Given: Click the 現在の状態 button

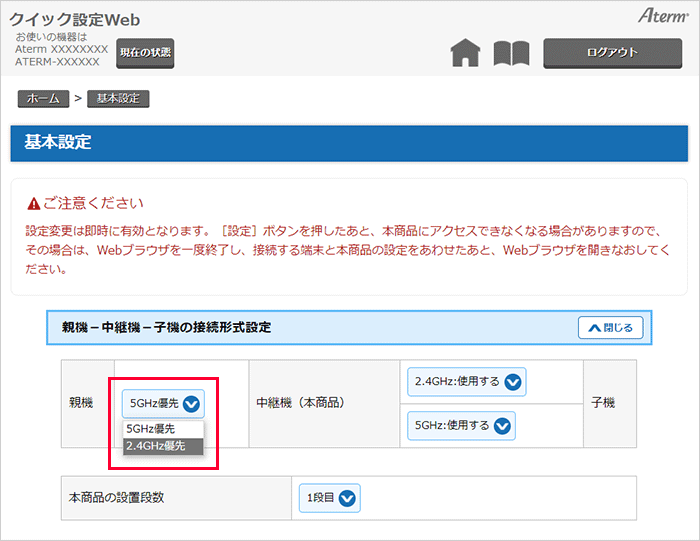Looking at the screenshot, I should coord(145,53).
